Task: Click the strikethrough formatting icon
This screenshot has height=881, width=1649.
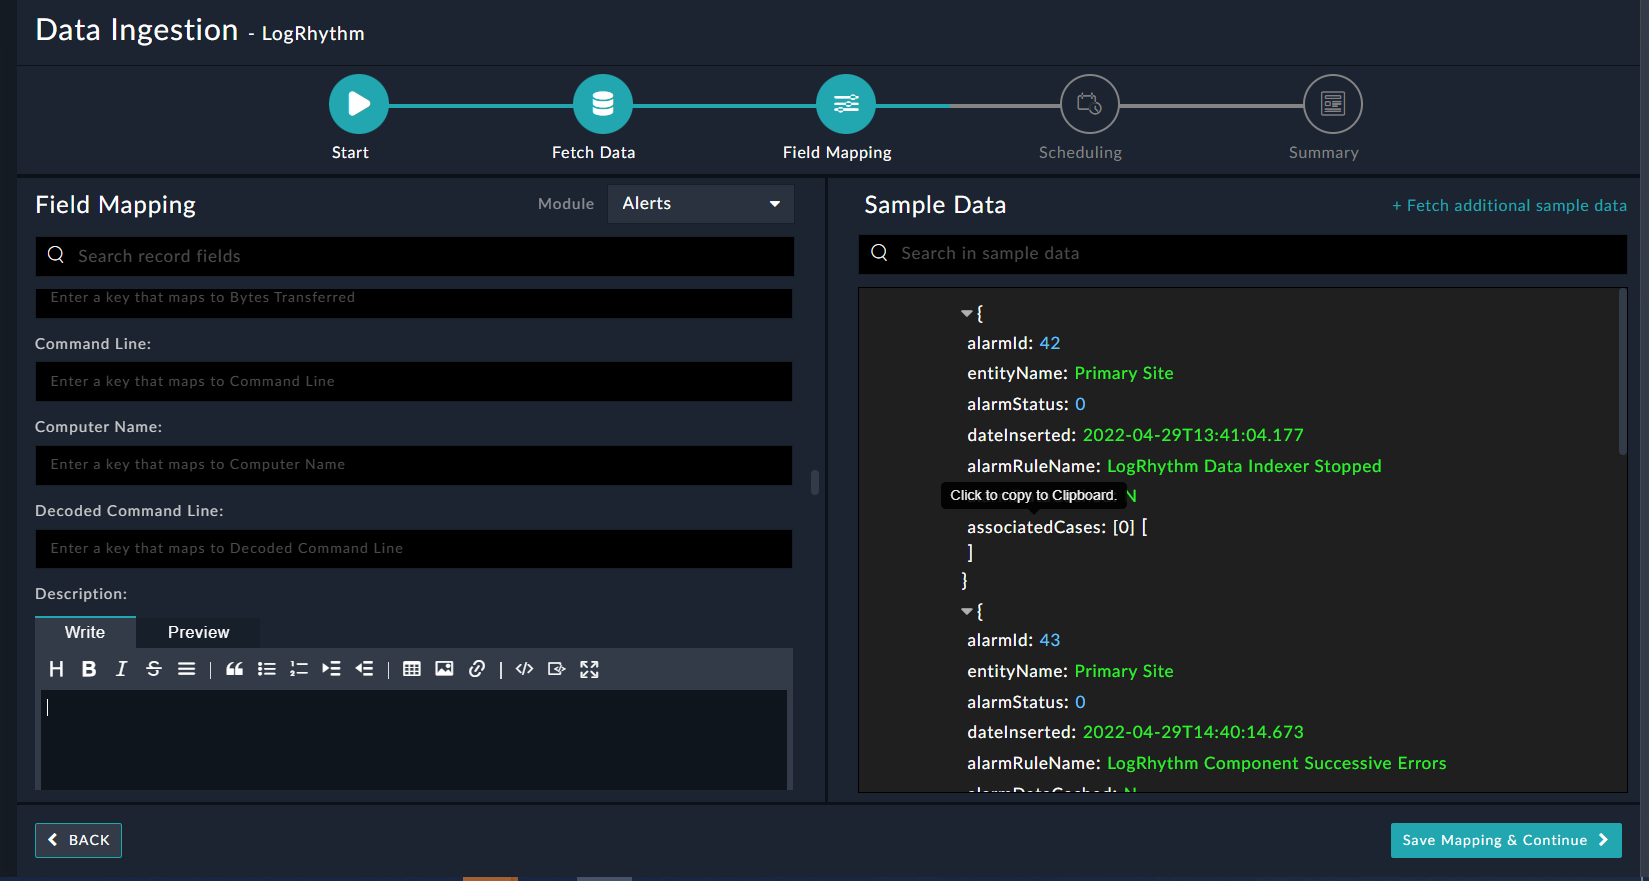Action: tap(154, 669)
